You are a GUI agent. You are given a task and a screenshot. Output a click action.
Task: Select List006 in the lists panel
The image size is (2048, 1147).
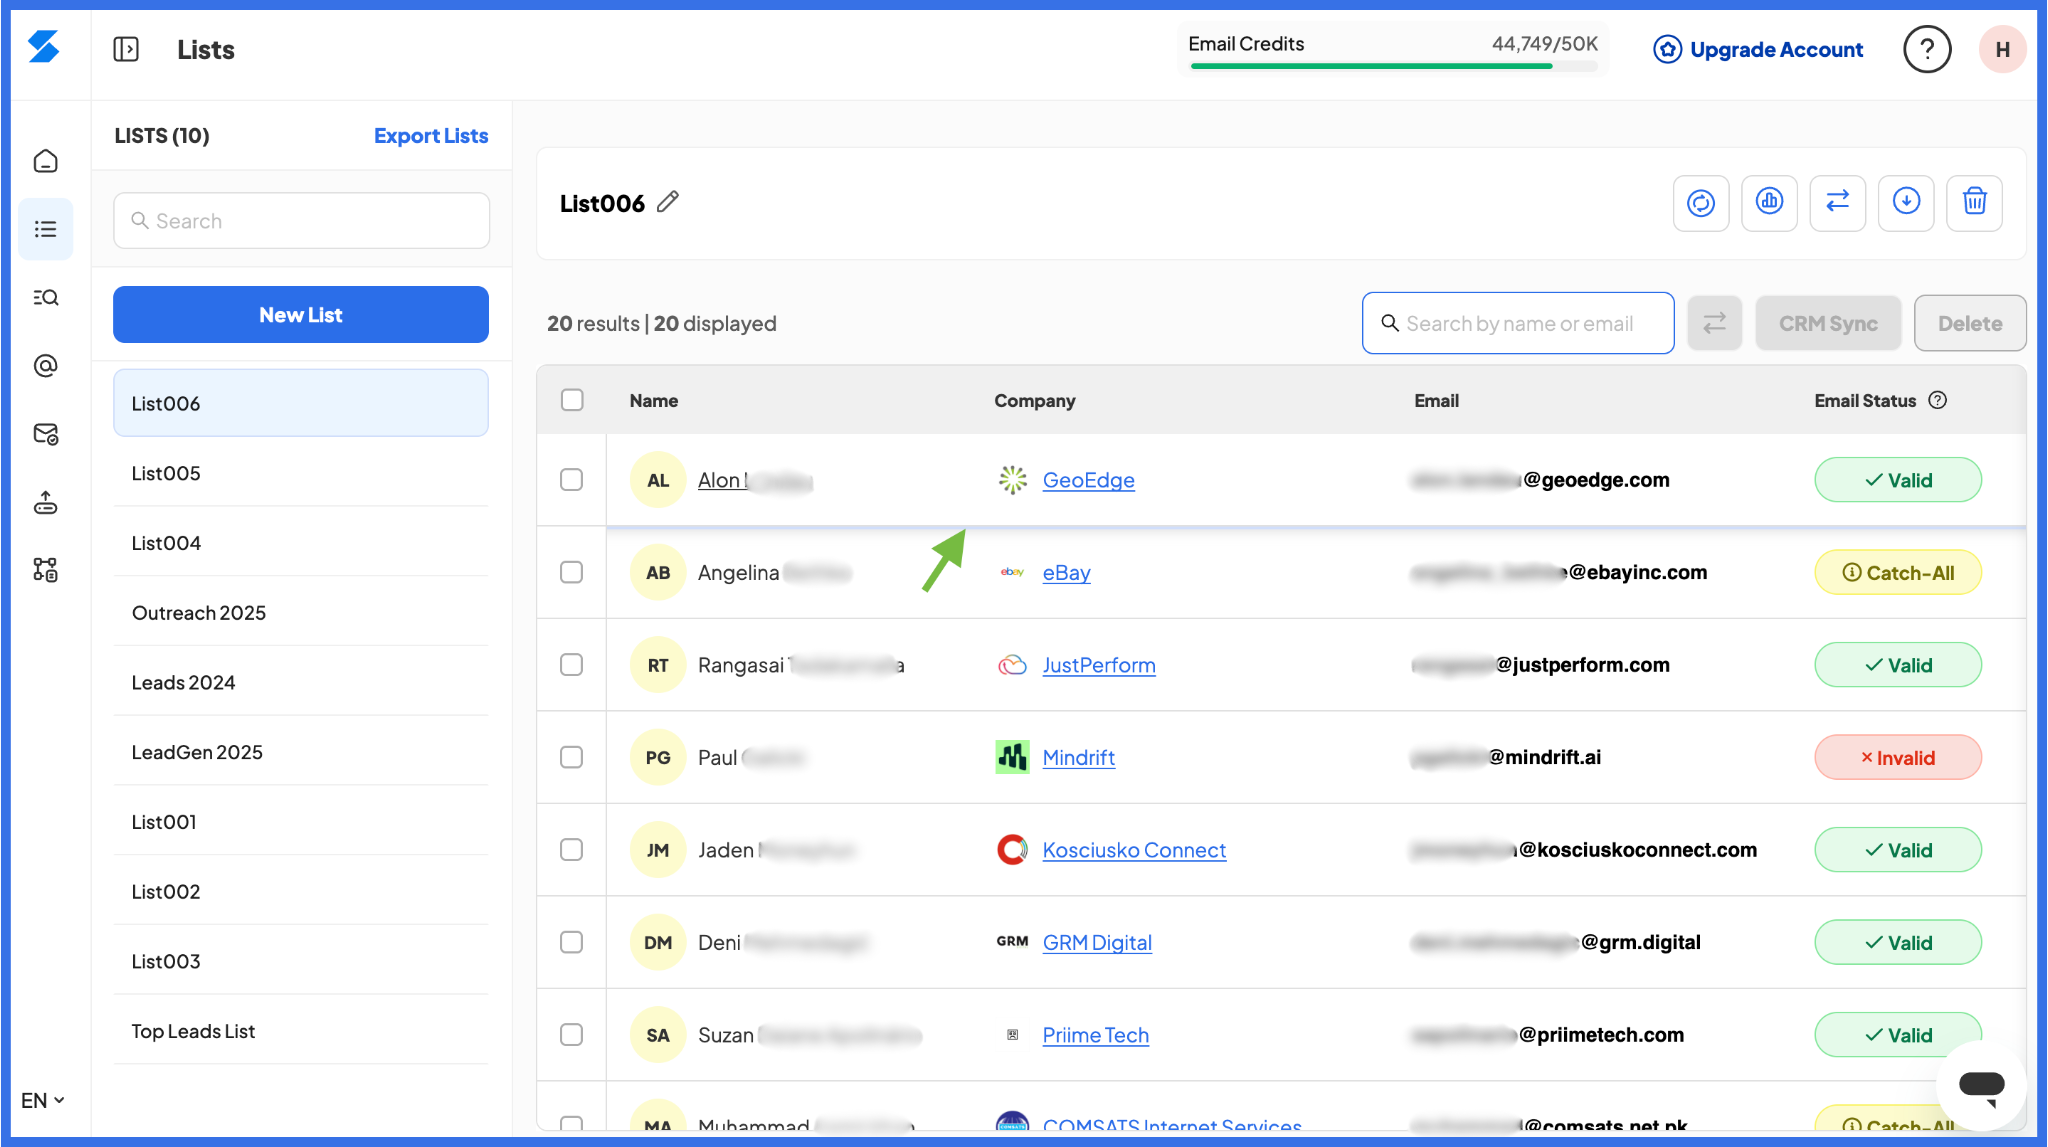(301, 403)
